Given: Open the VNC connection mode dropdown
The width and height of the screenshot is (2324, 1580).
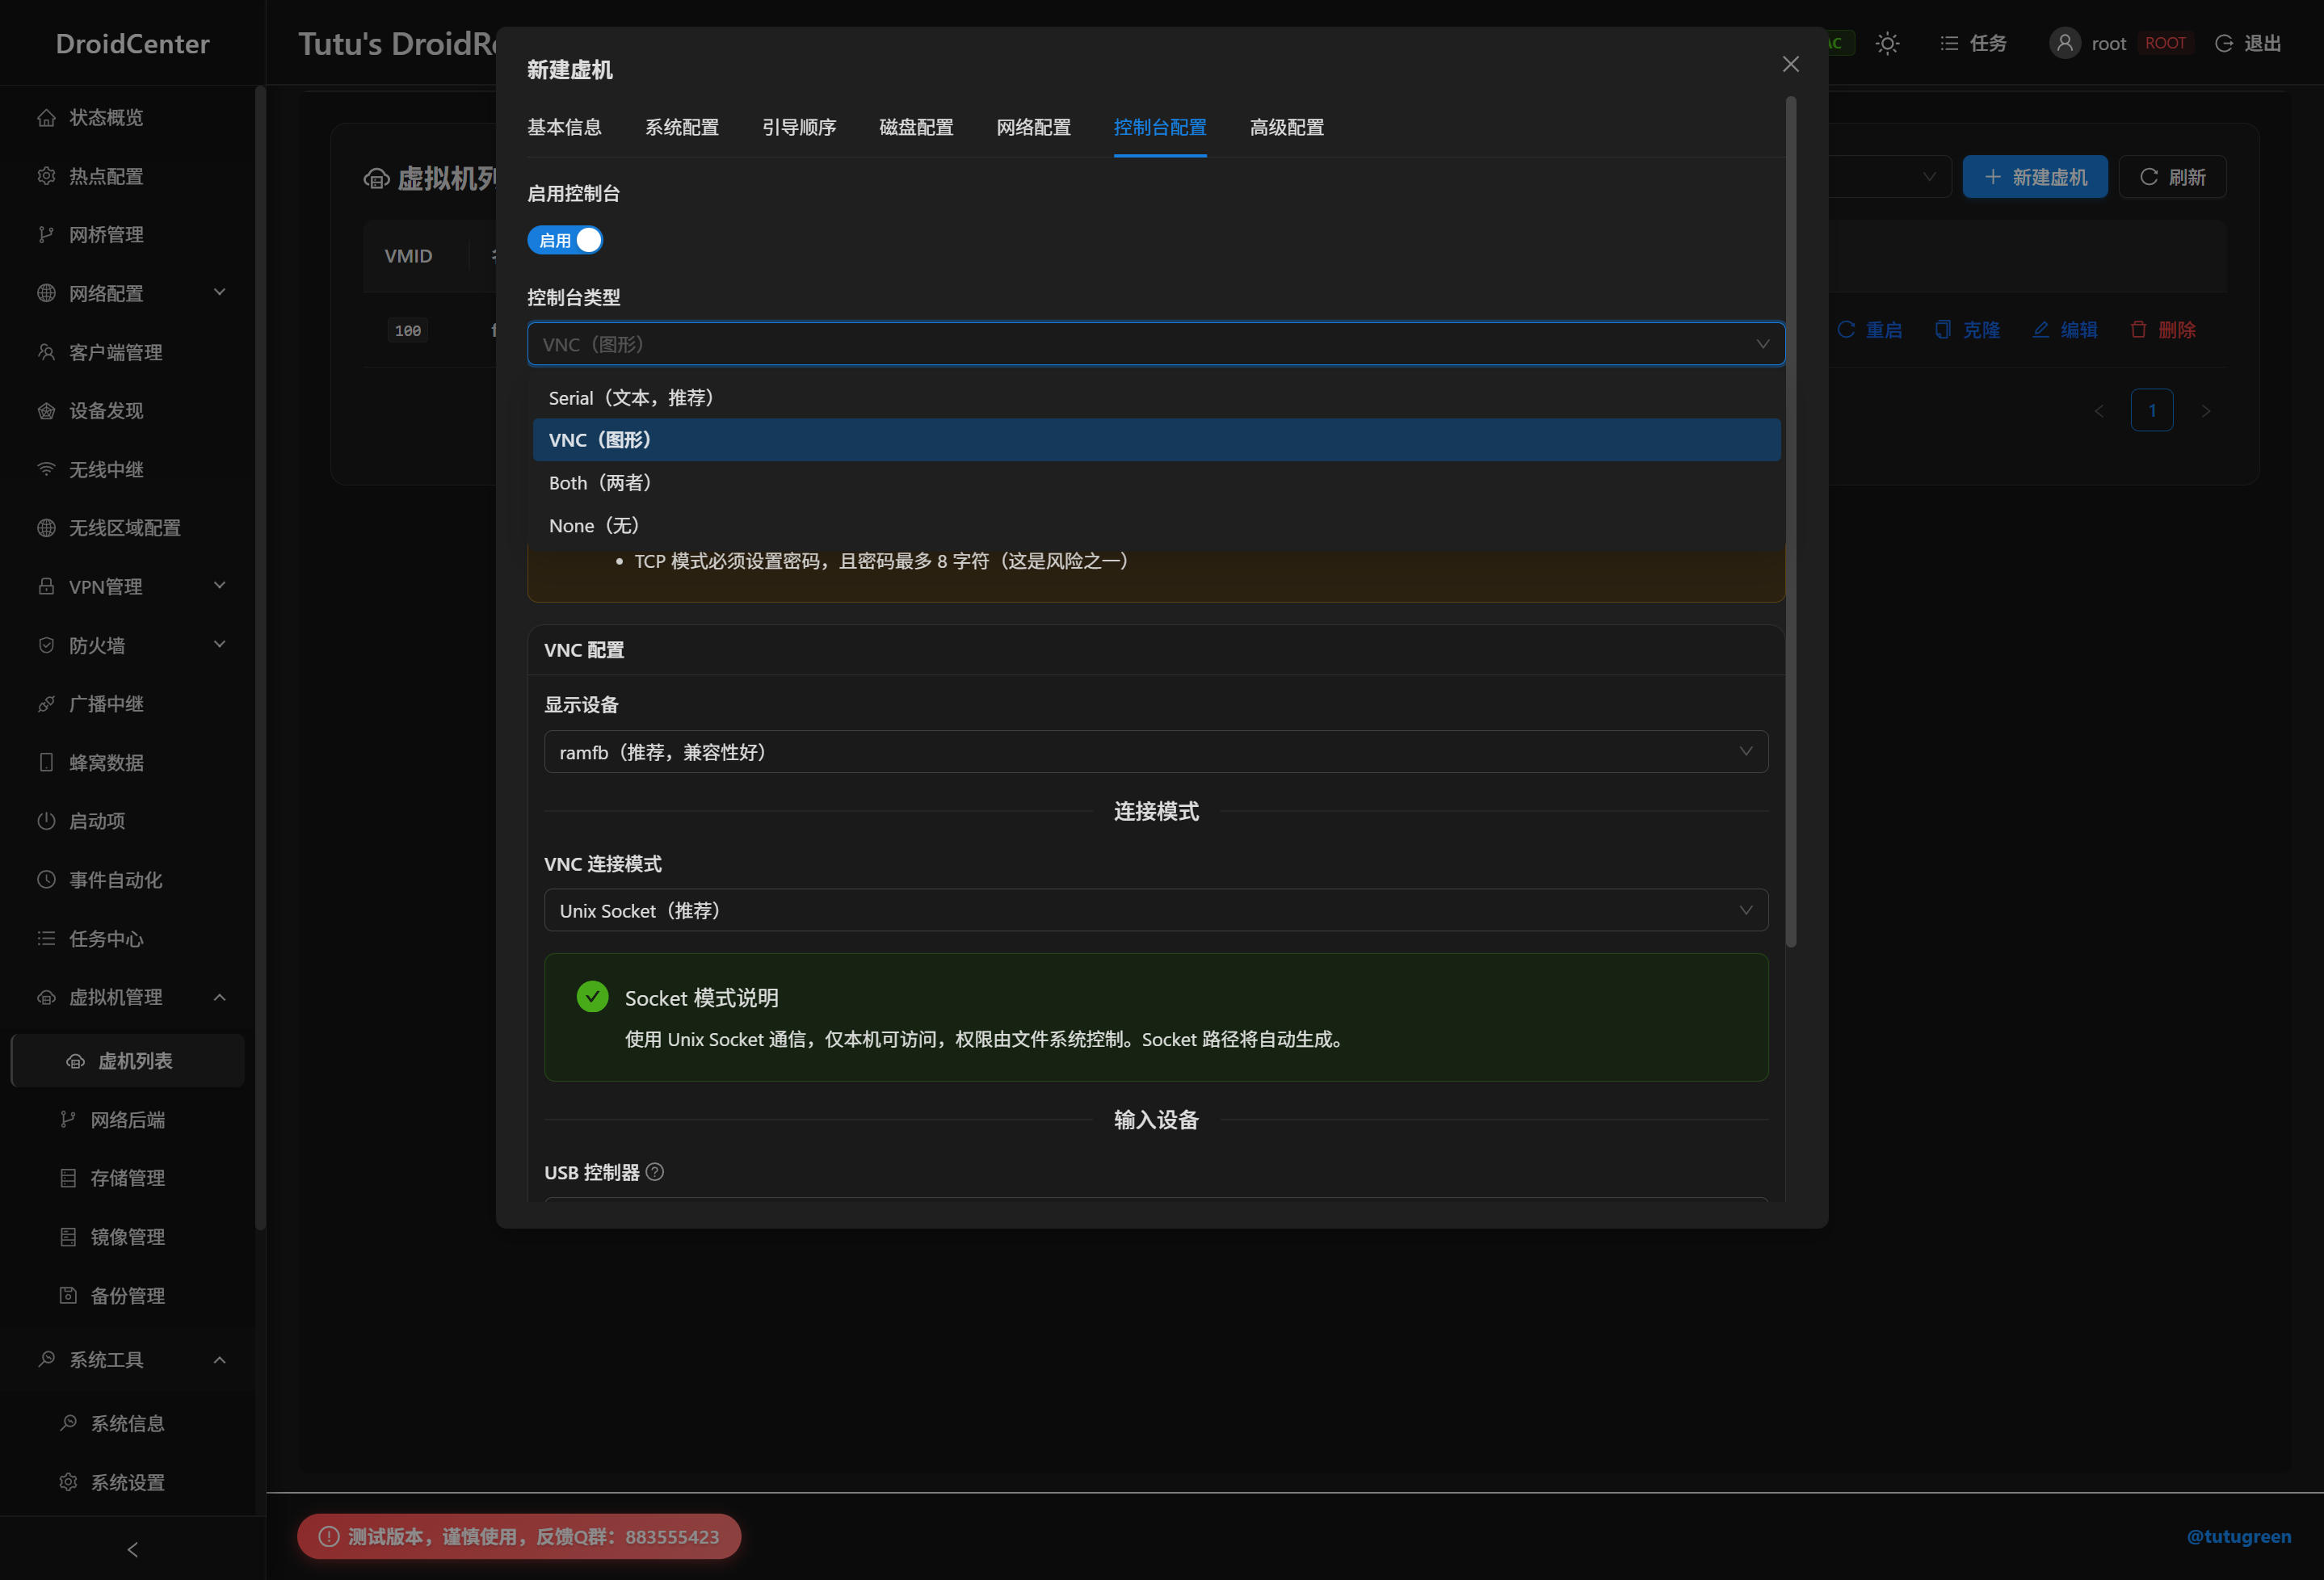Looking at the screenshot, I should [1155, 910].
